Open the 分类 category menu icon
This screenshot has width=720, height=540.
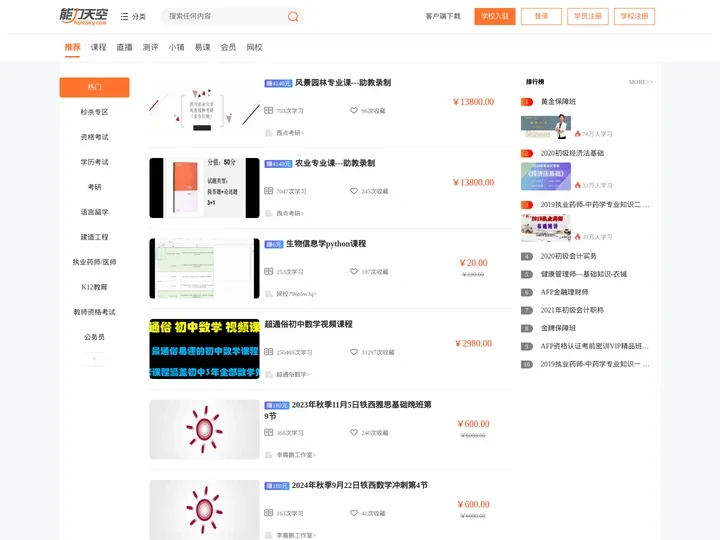124,17
